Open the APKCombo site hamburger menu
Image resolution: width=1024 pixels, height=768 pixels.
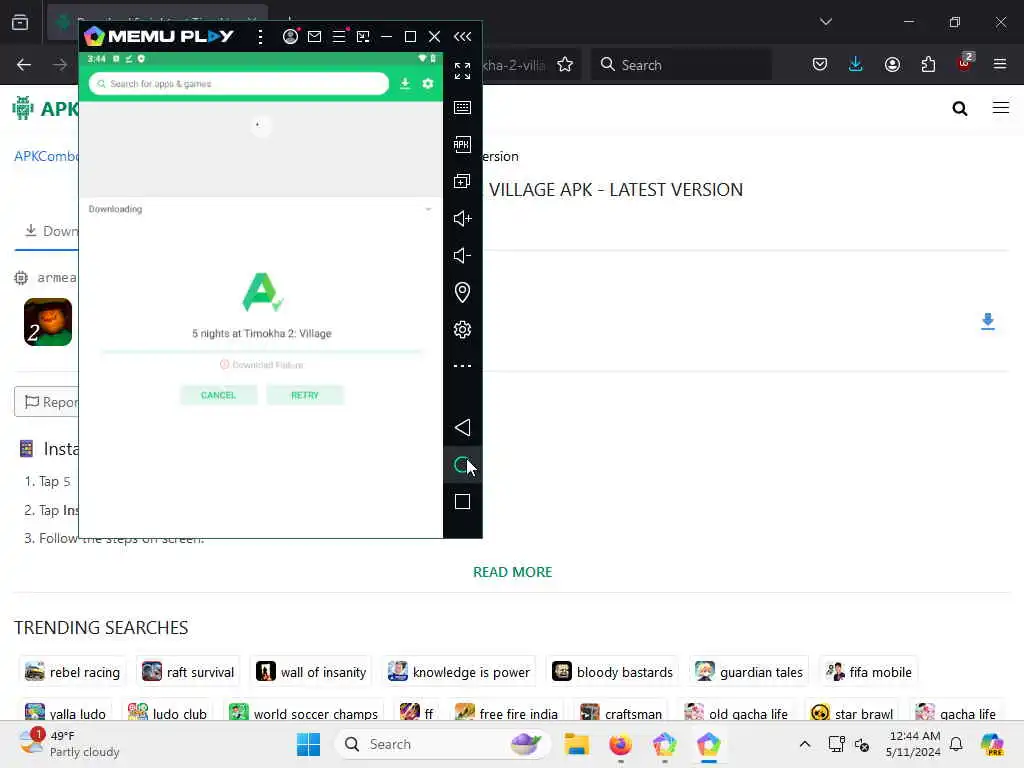pos(1000,108)
